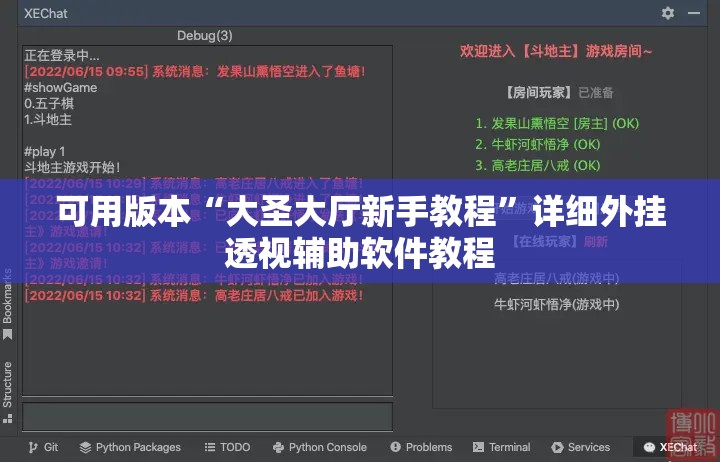Click the 09:55 system message about 发果山熏悟空

[195, 72]
